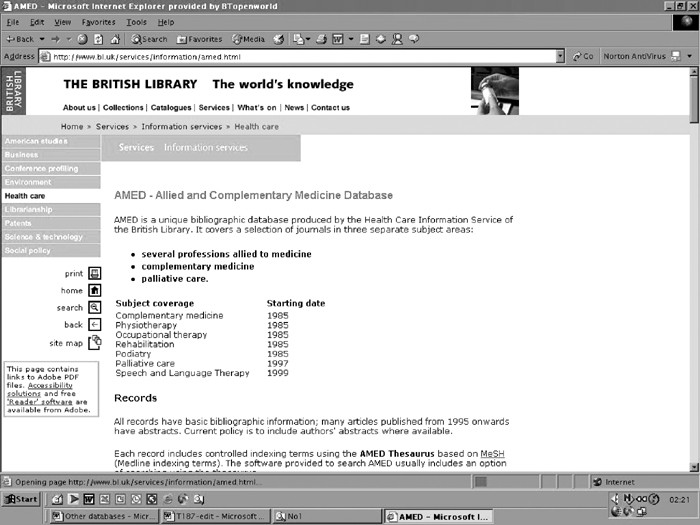Stop the page loading with the Stop icon
Viewport: 700px width, 525px height.
[82, 39]
